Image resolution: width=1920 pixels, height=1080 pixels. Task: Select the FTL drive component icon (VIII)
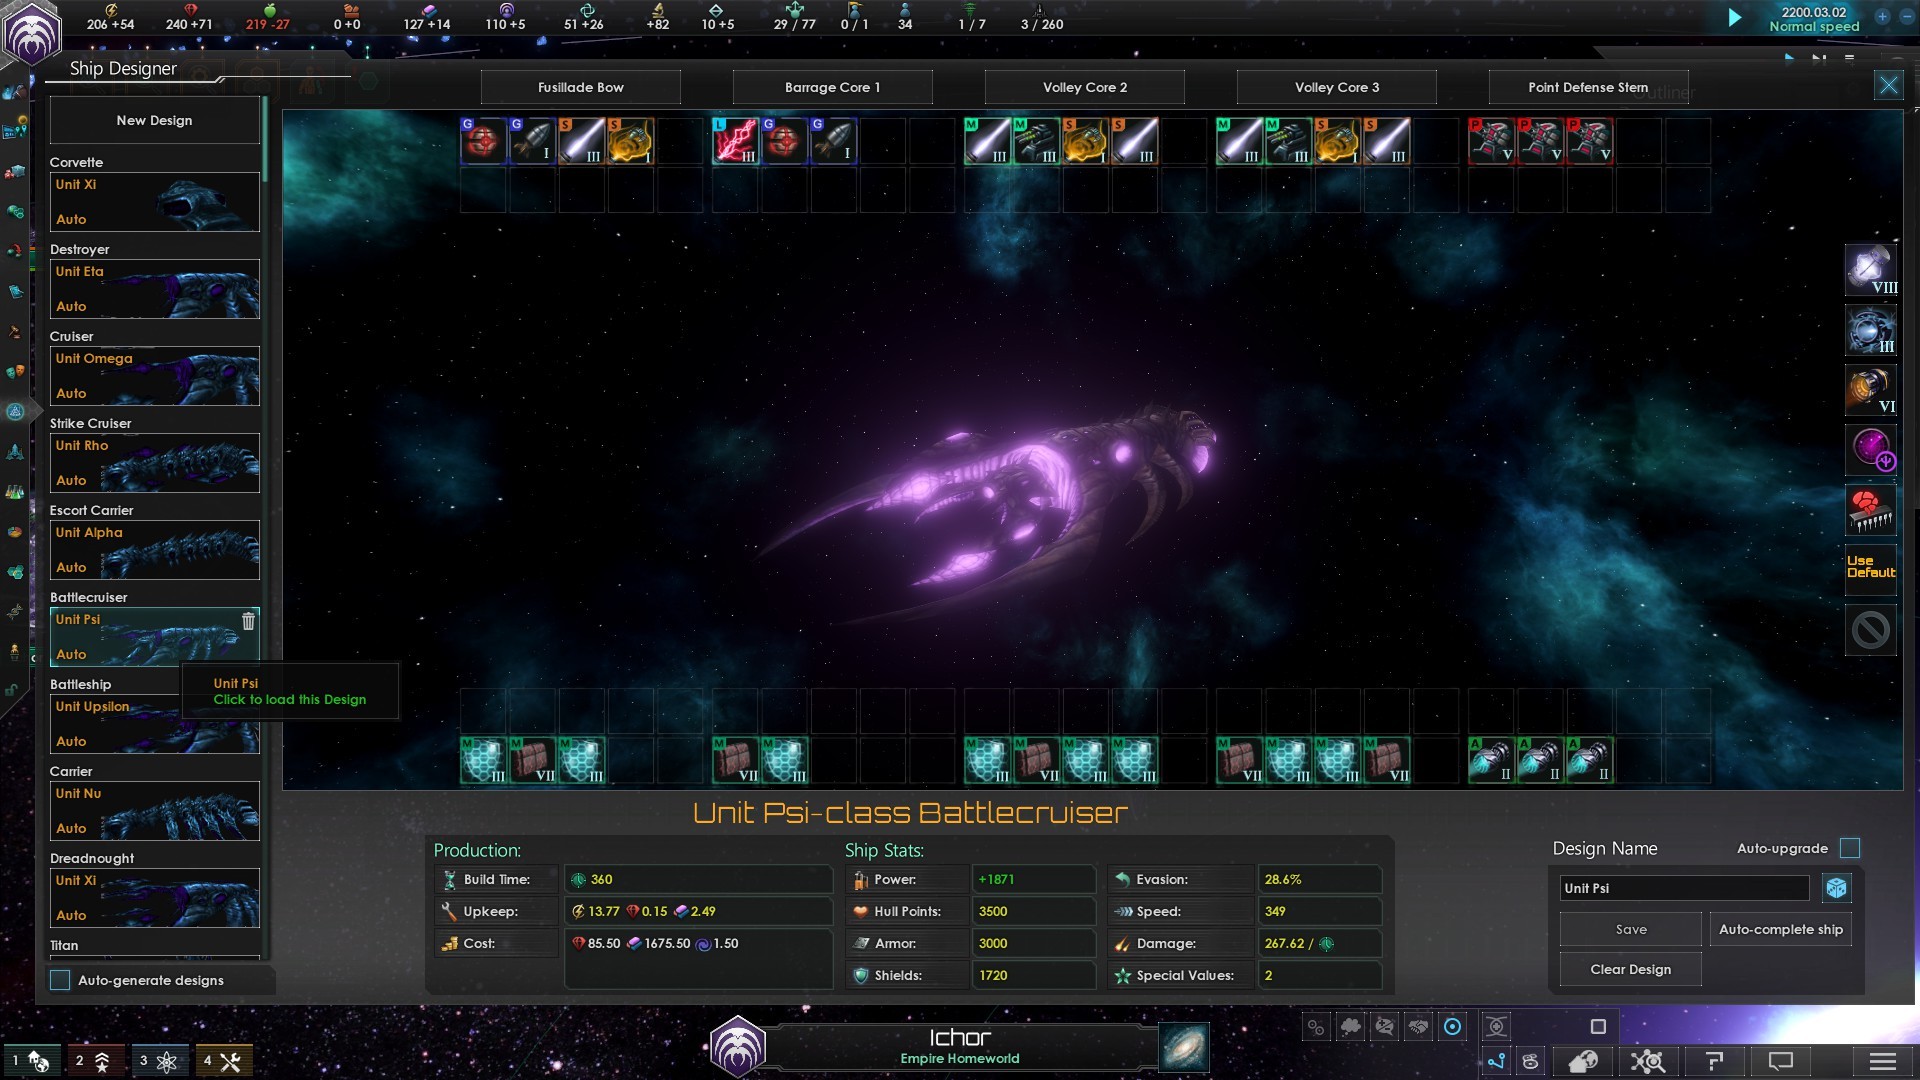coord(1870,270)
